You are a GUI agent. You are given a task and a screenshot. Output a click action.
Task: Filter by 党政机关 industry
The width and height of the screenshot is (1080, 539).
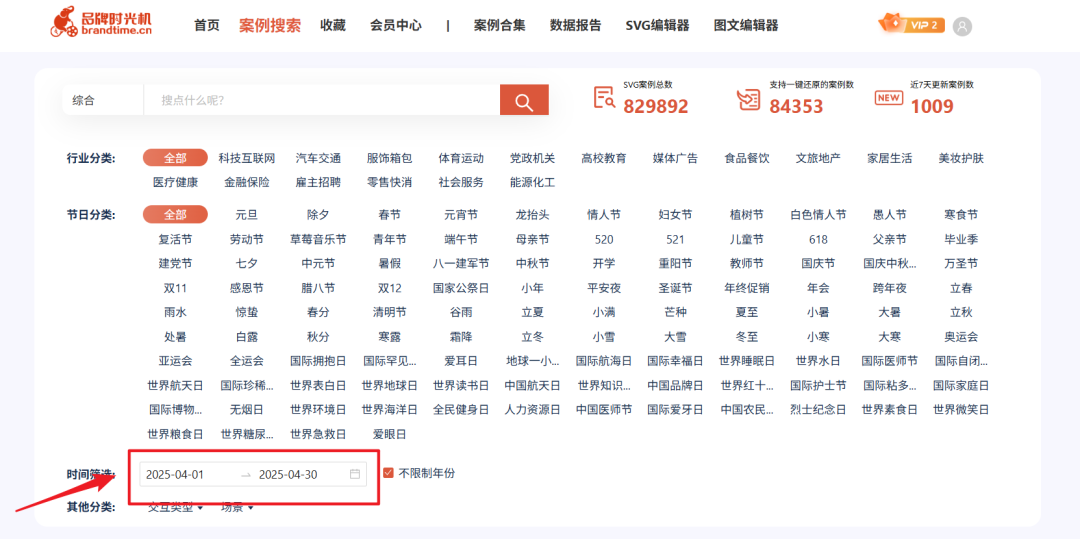[532, 158]
